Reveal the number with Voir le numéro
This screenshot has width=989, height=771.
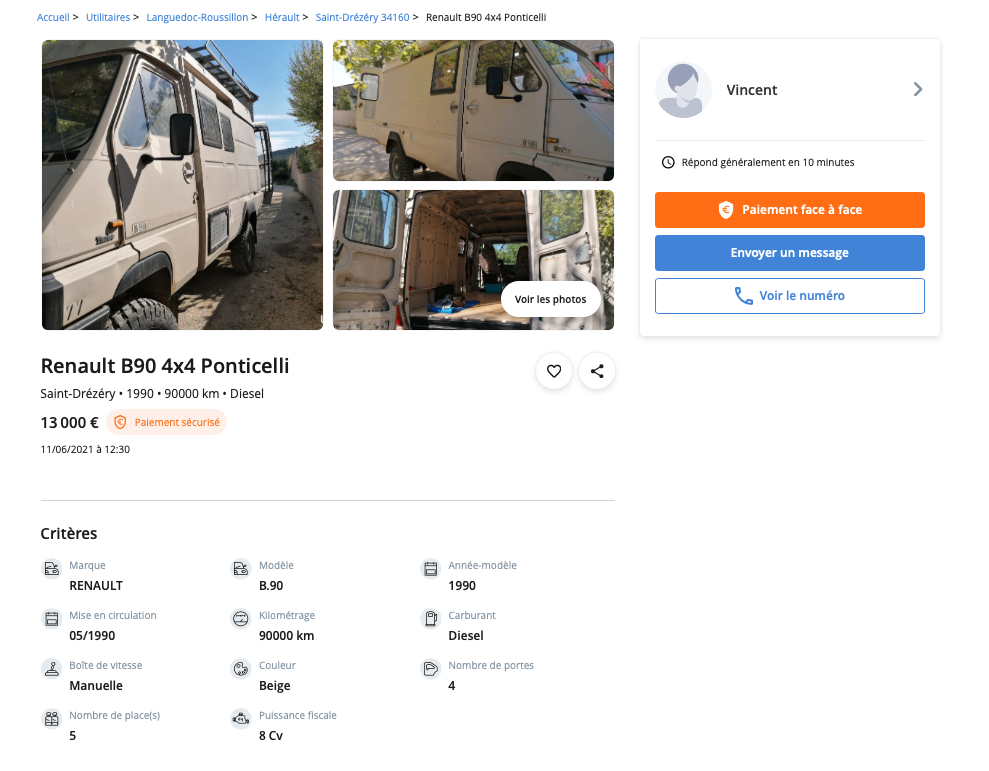pos(789,296)
